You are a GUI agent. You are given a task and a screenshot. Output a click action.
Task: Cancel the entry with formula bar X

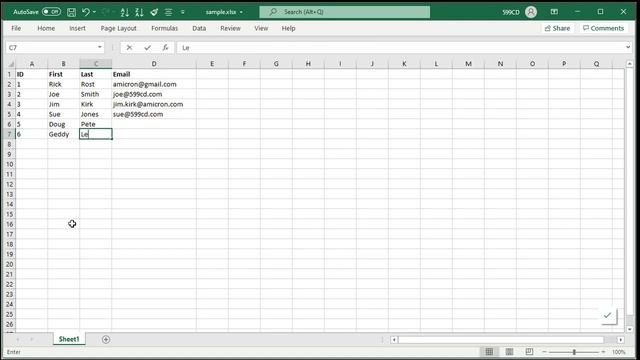click(x=129, y=48)
